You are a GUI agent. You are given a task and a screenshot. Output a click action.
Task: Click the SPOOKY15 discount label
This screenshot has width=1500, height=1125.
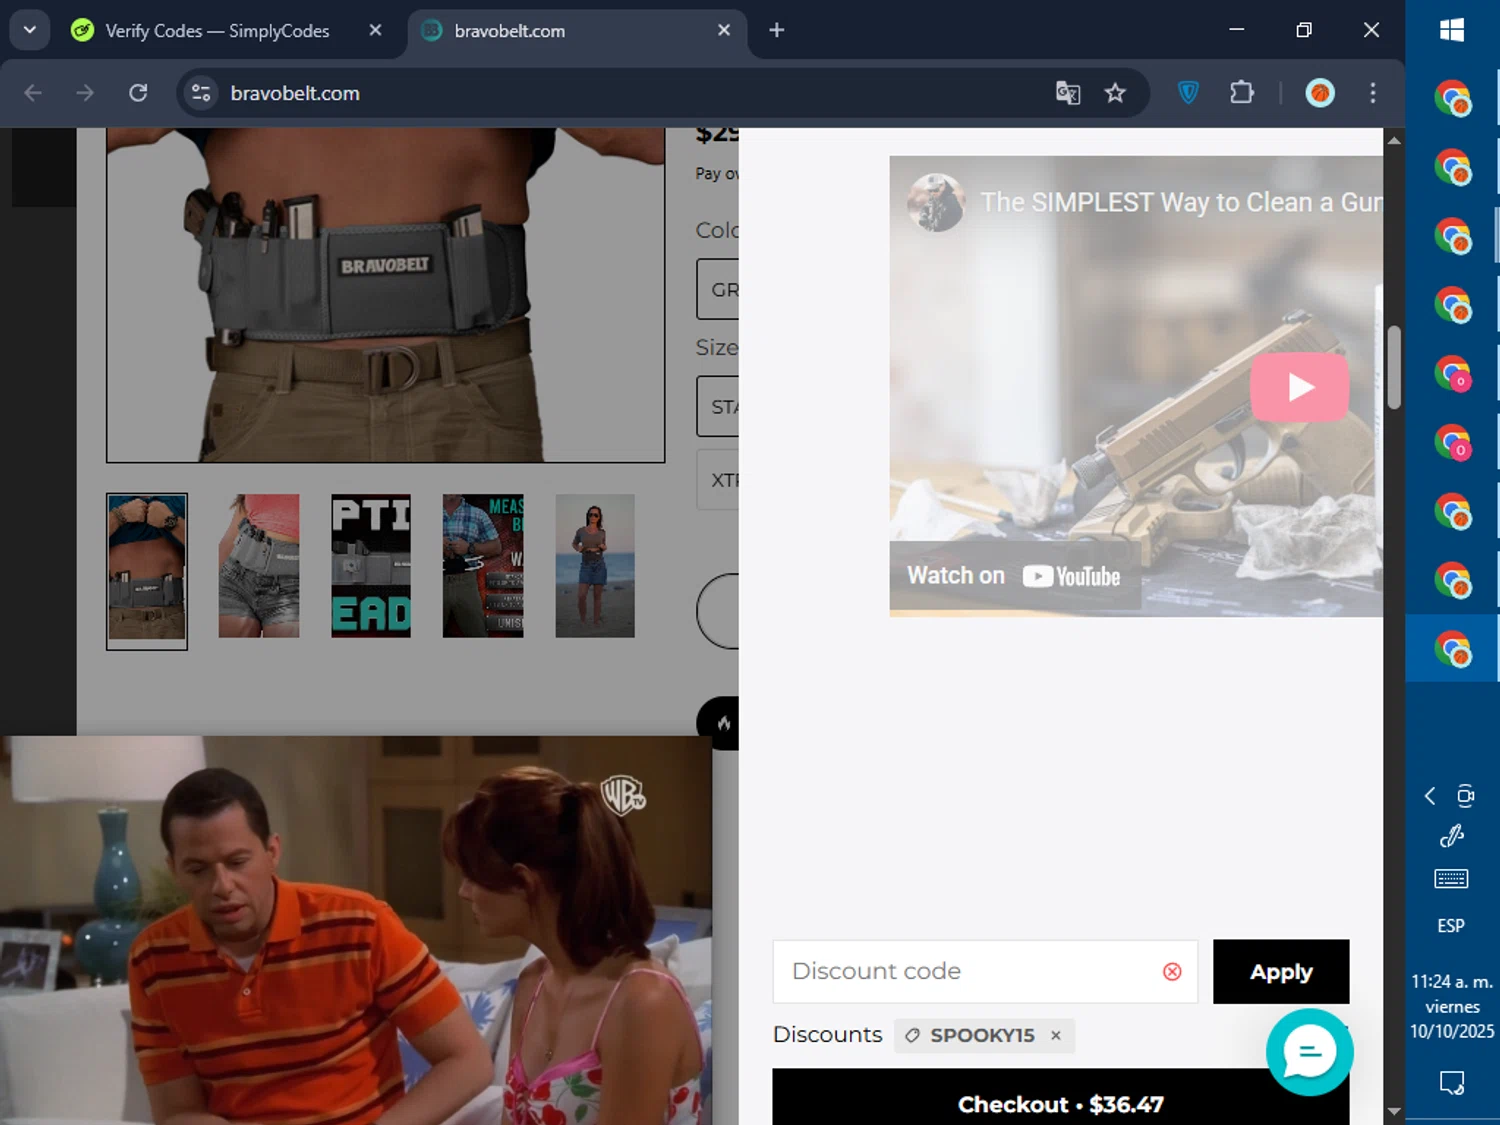982,1036
